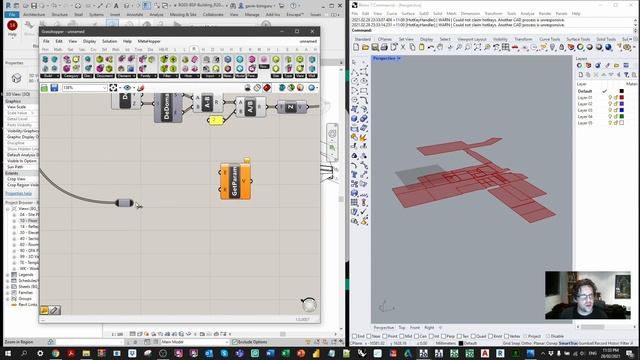Switch to Front viewport tab in Rhino
The width and height of the screenshot is (640, 360).
[x=415, y=327]
